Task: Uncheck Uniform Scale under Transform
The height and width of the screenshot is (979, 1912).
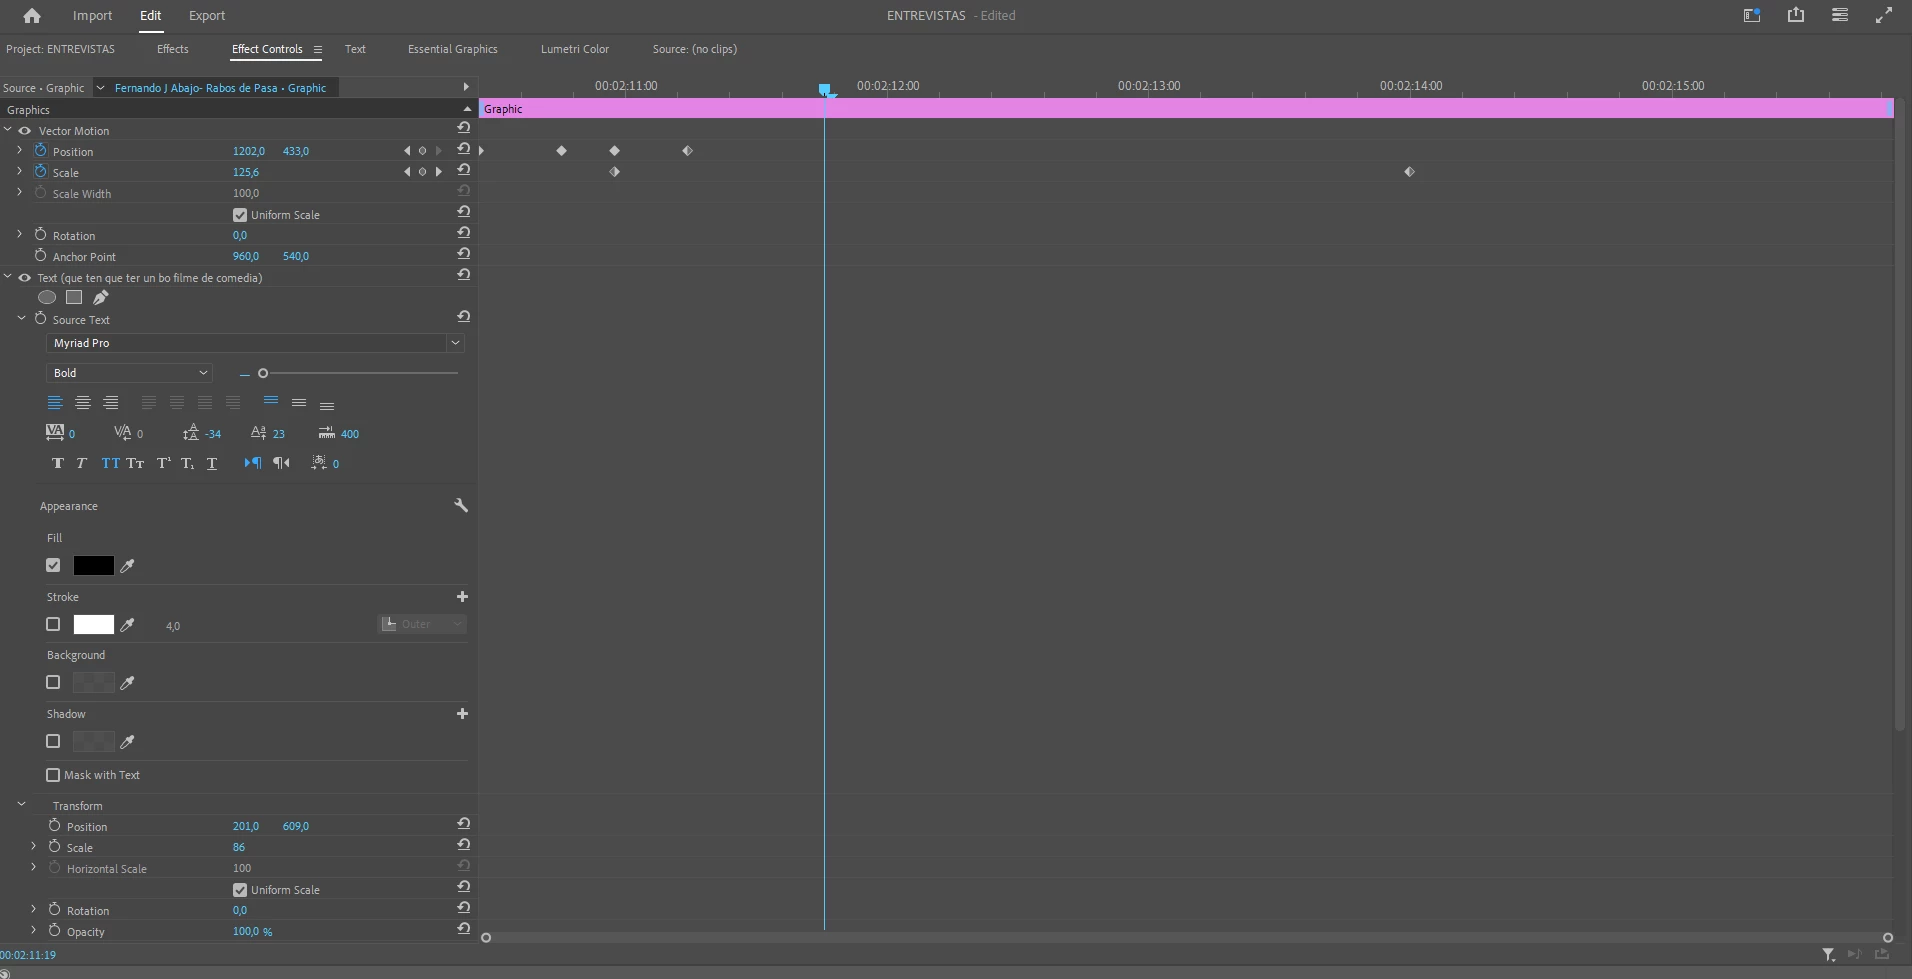Action: [240, 890]
